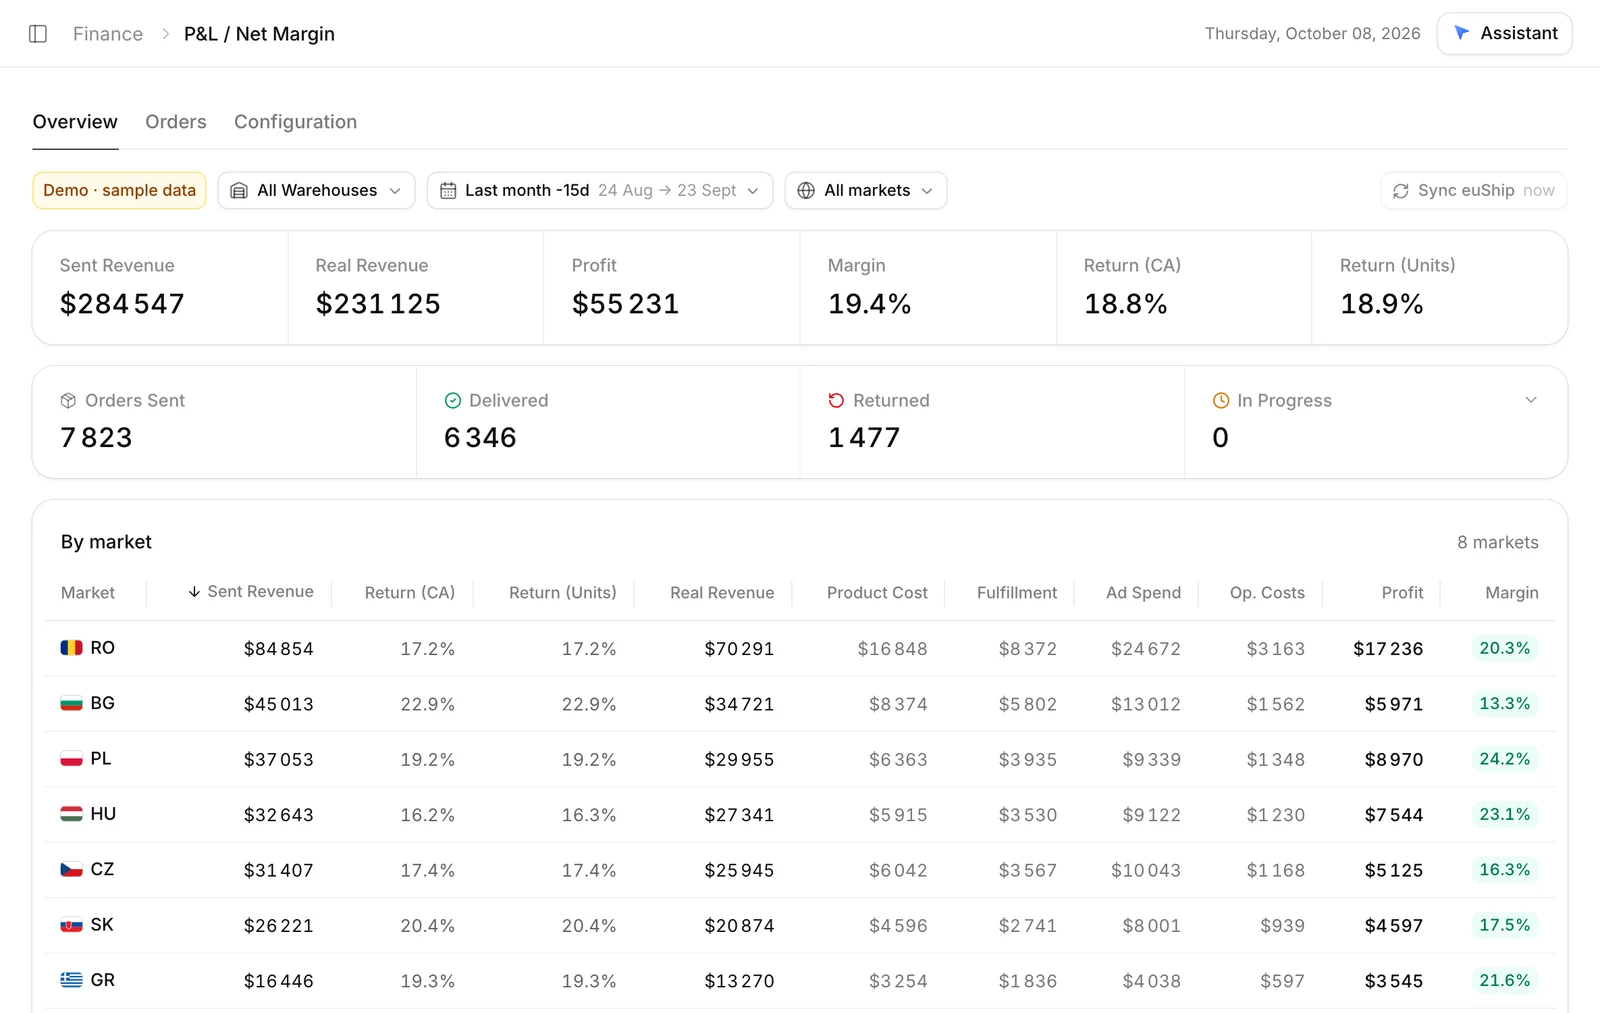Click the Delivered checkmark icon

(453, 401)
